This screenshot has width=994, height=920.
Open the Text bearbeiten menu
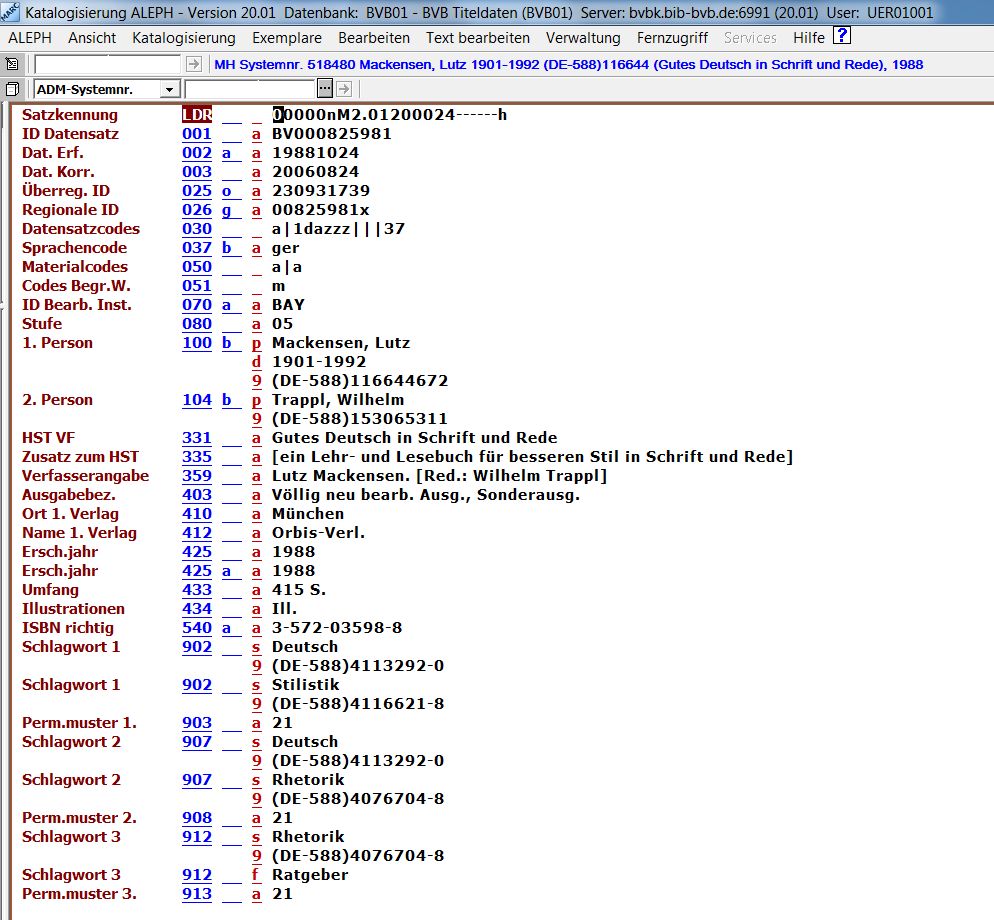477,38
